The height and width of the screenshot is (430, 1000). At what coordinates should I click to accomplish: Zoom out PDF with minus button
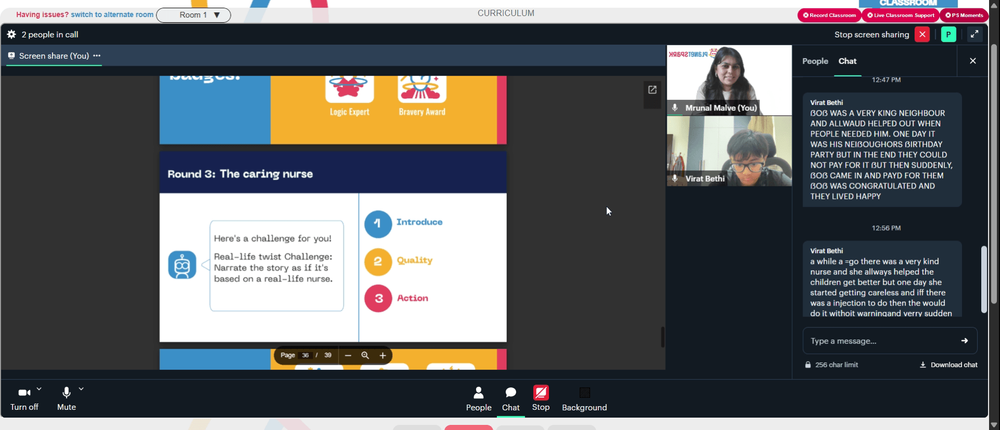click(x=348, y=355)
